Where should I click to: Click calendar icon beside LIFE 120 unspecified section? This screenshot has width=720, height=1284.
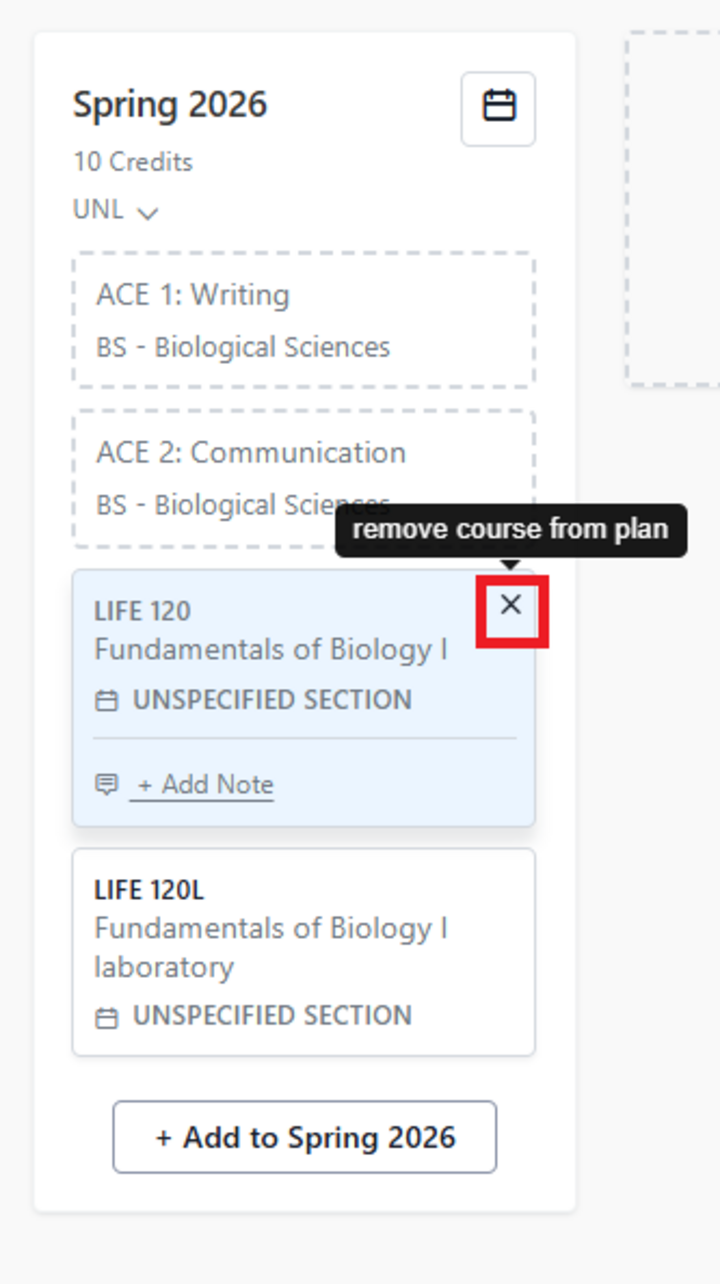106,701
